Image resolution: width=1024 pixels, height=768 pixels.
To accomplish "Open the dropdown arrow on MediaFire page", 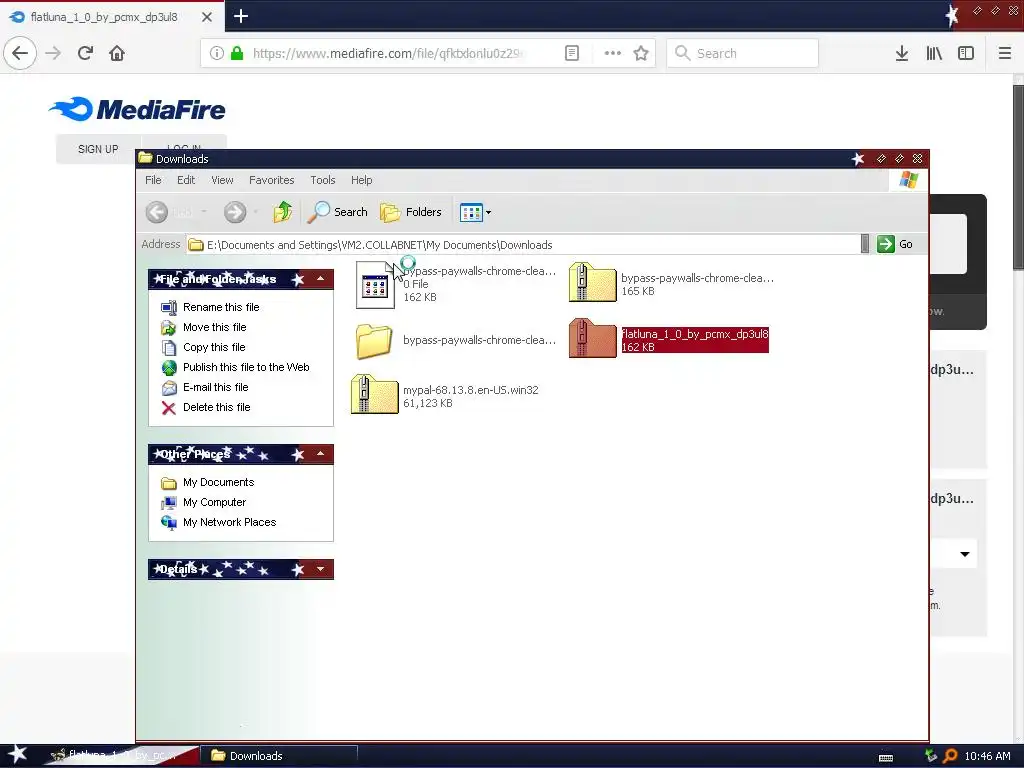I will pyautogui.click(x=965, y=554).
